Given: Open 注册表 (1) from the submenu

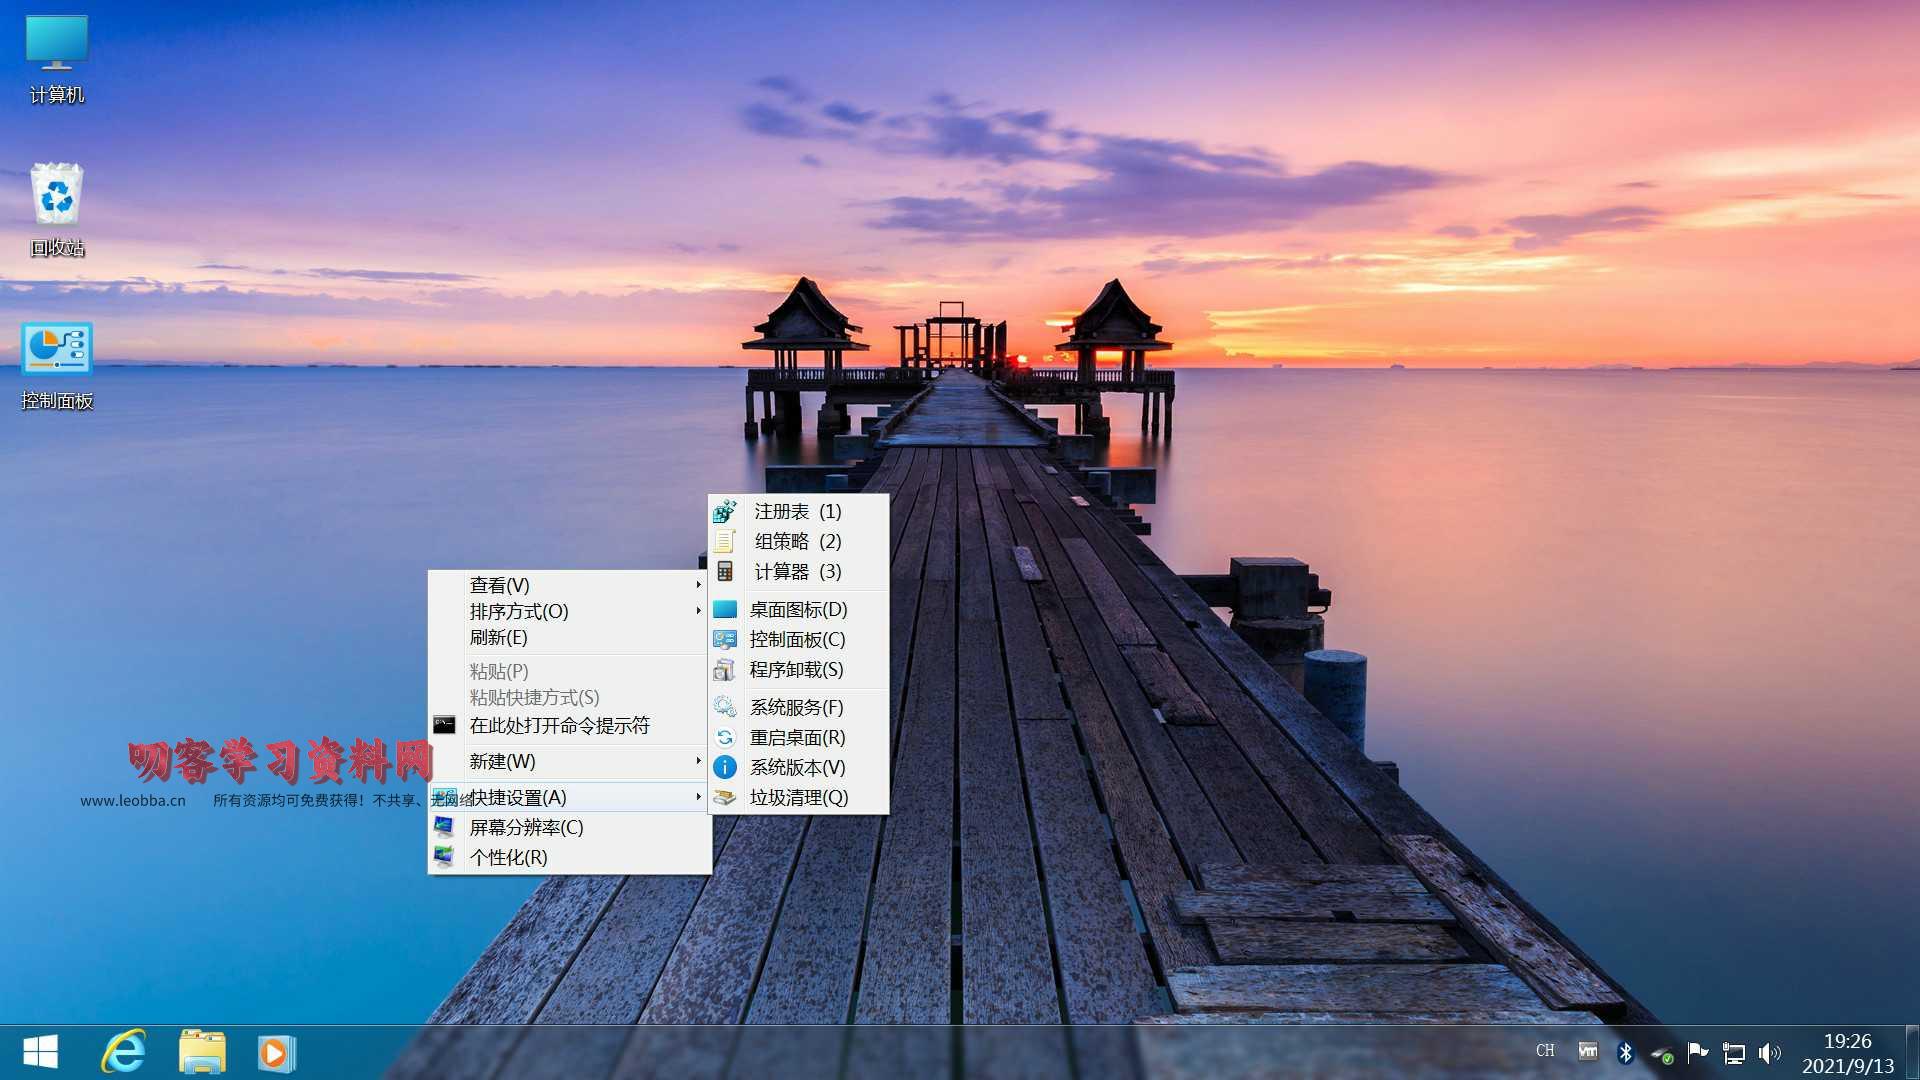Looking at the screenshot, I should [x=797, y=511].
